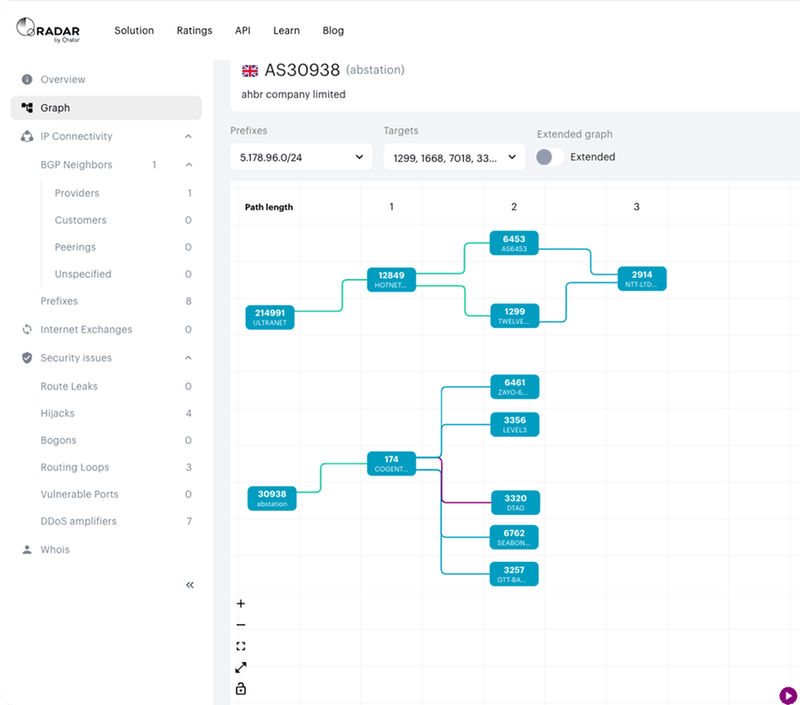
Task: Click the fit view icon
Action: 241,646
